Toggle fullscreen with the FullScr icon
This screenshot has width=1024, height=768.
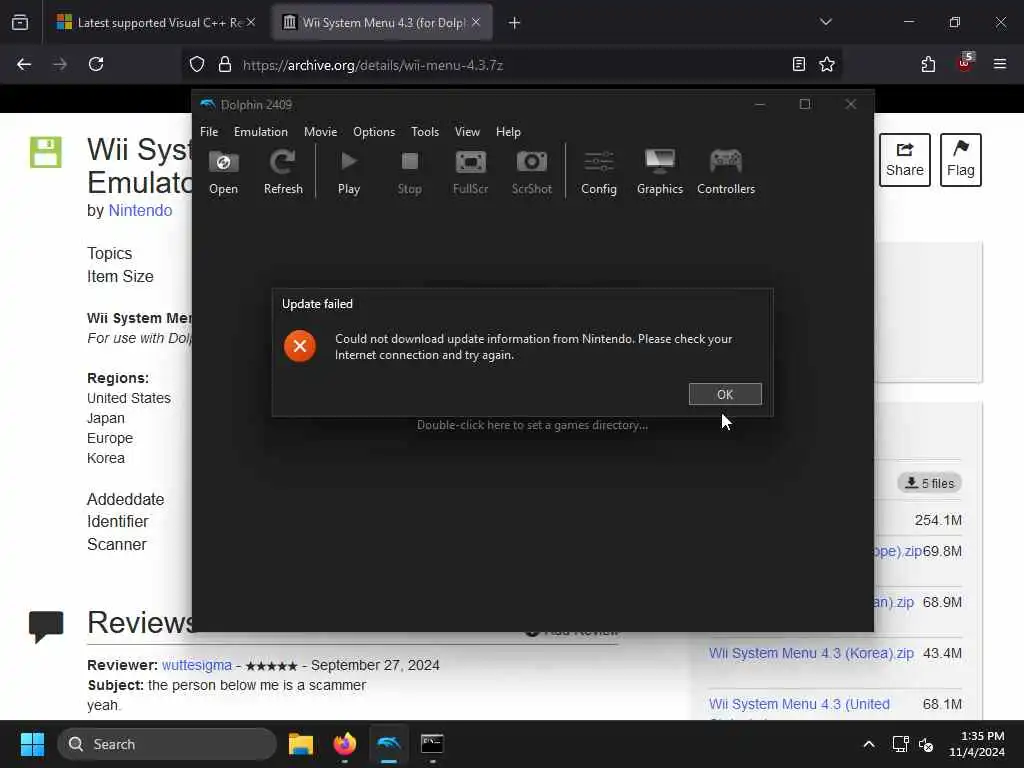tap(470, 172)
